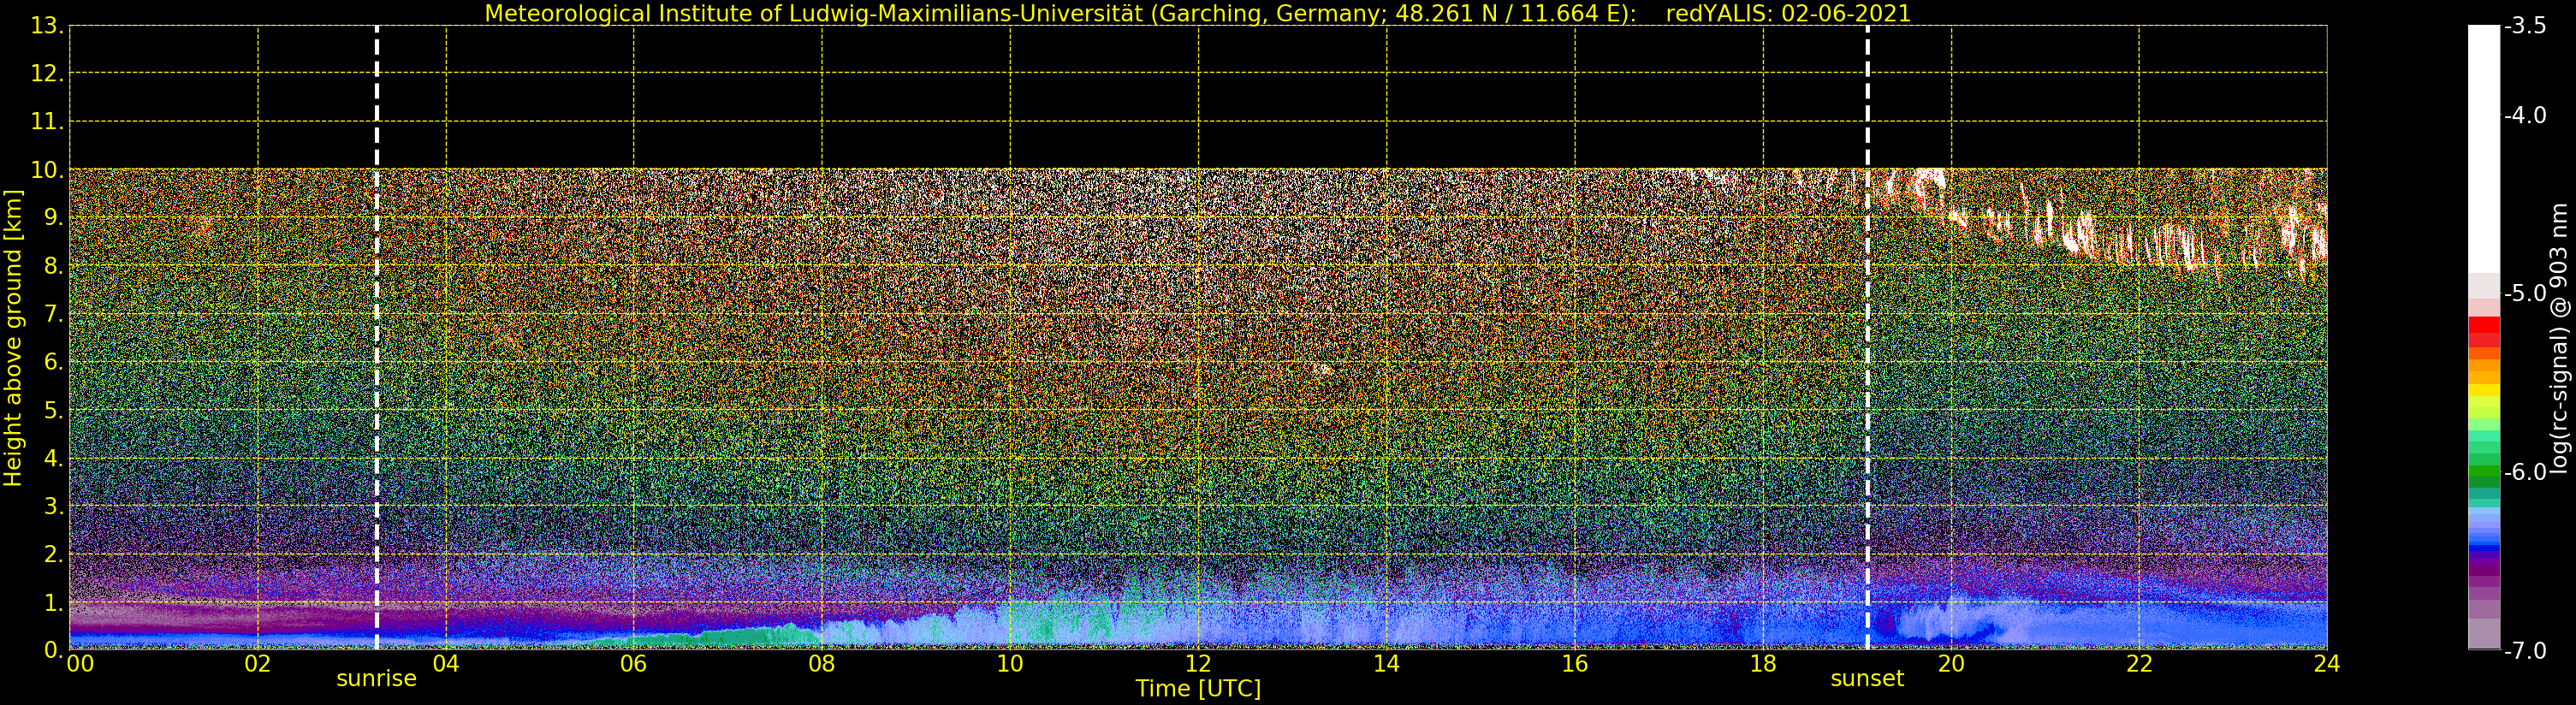Click the "06" time axis tick label
2576x705 pixels.
tap(634, 665)
